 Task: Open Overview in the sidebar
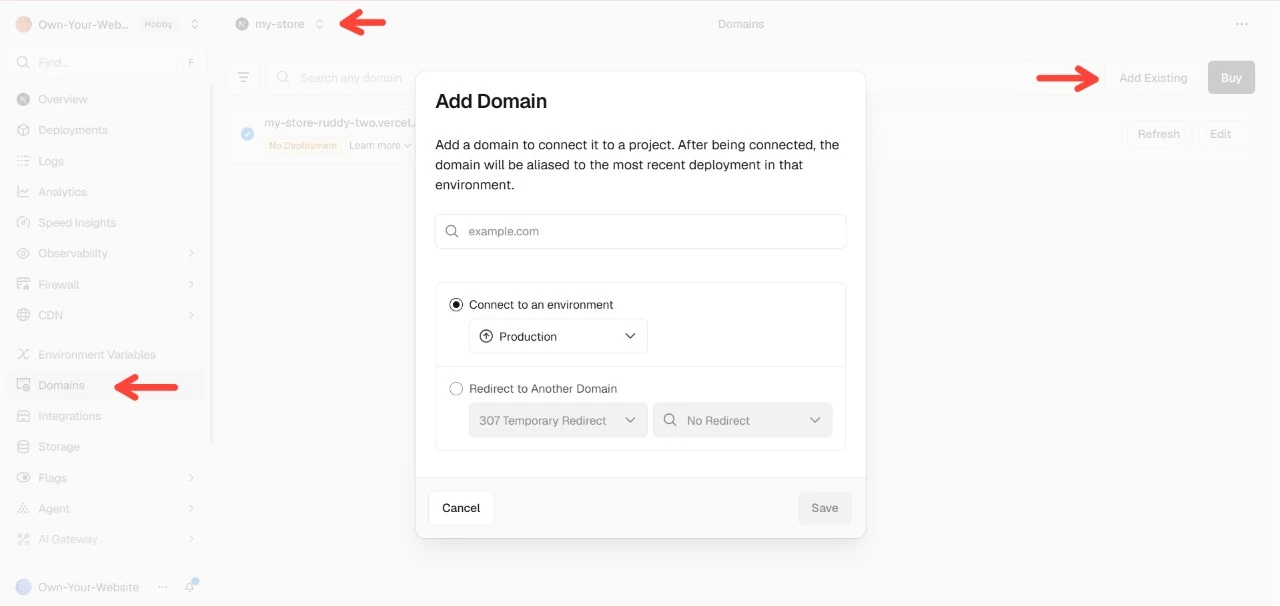[105, 99]
